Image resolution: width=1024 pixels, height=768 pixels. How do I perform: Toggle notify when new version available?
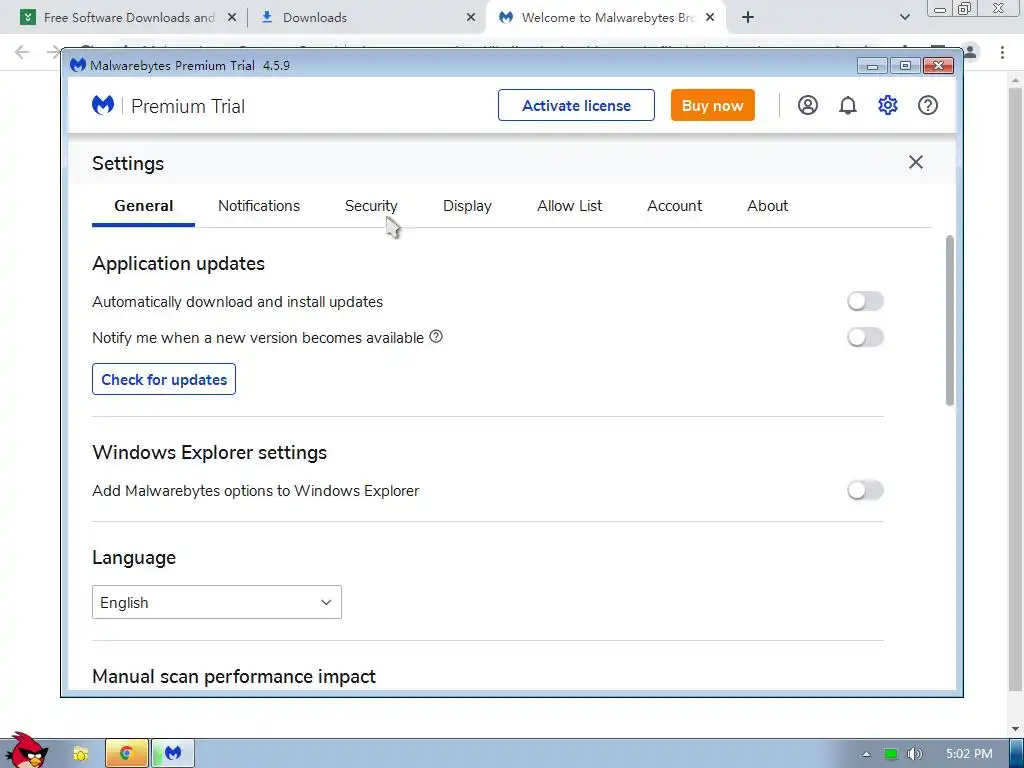865,337
